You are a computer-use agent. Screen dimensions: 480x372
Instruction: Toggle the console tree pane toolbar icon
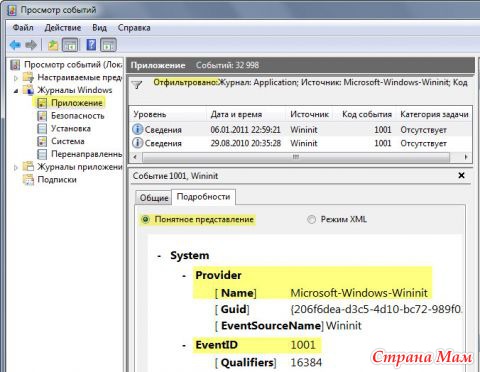[70, 45]
